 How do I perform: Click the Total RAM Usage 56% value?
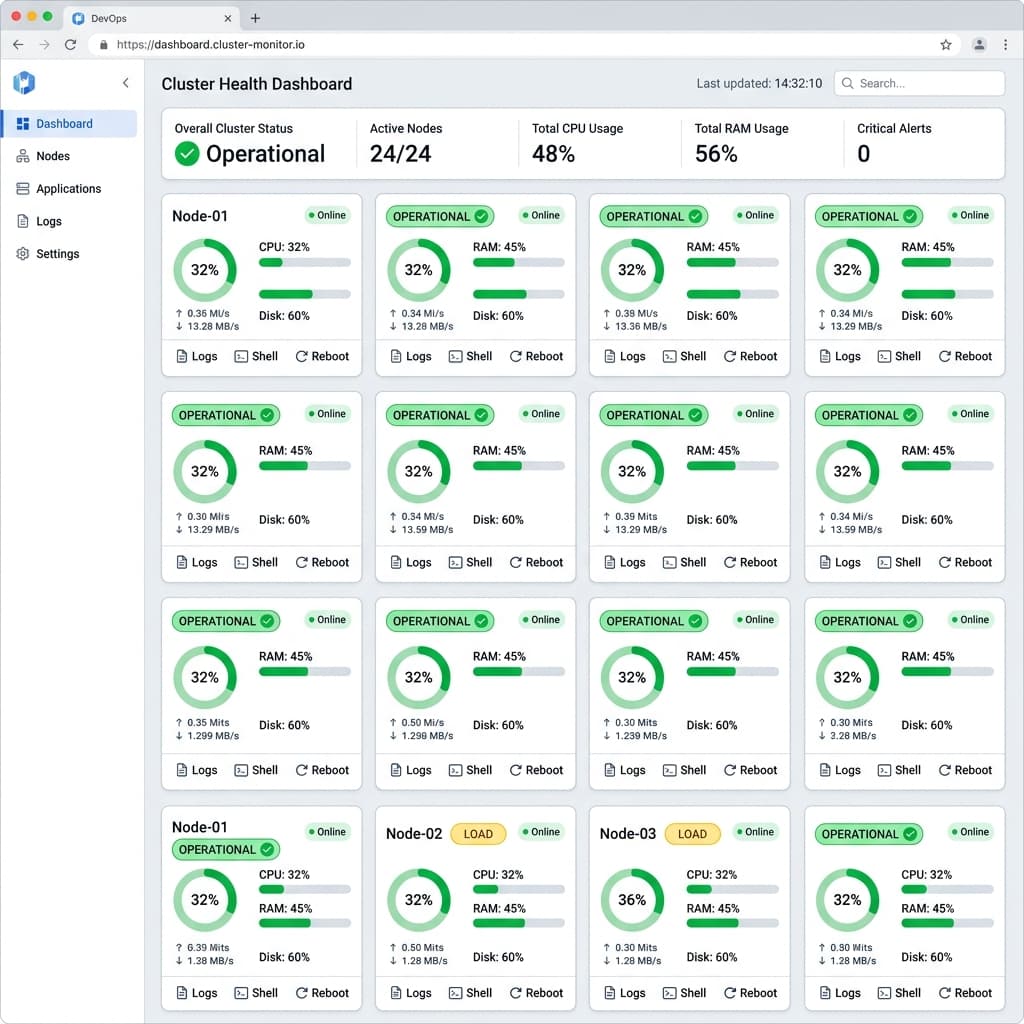(716, 154)
